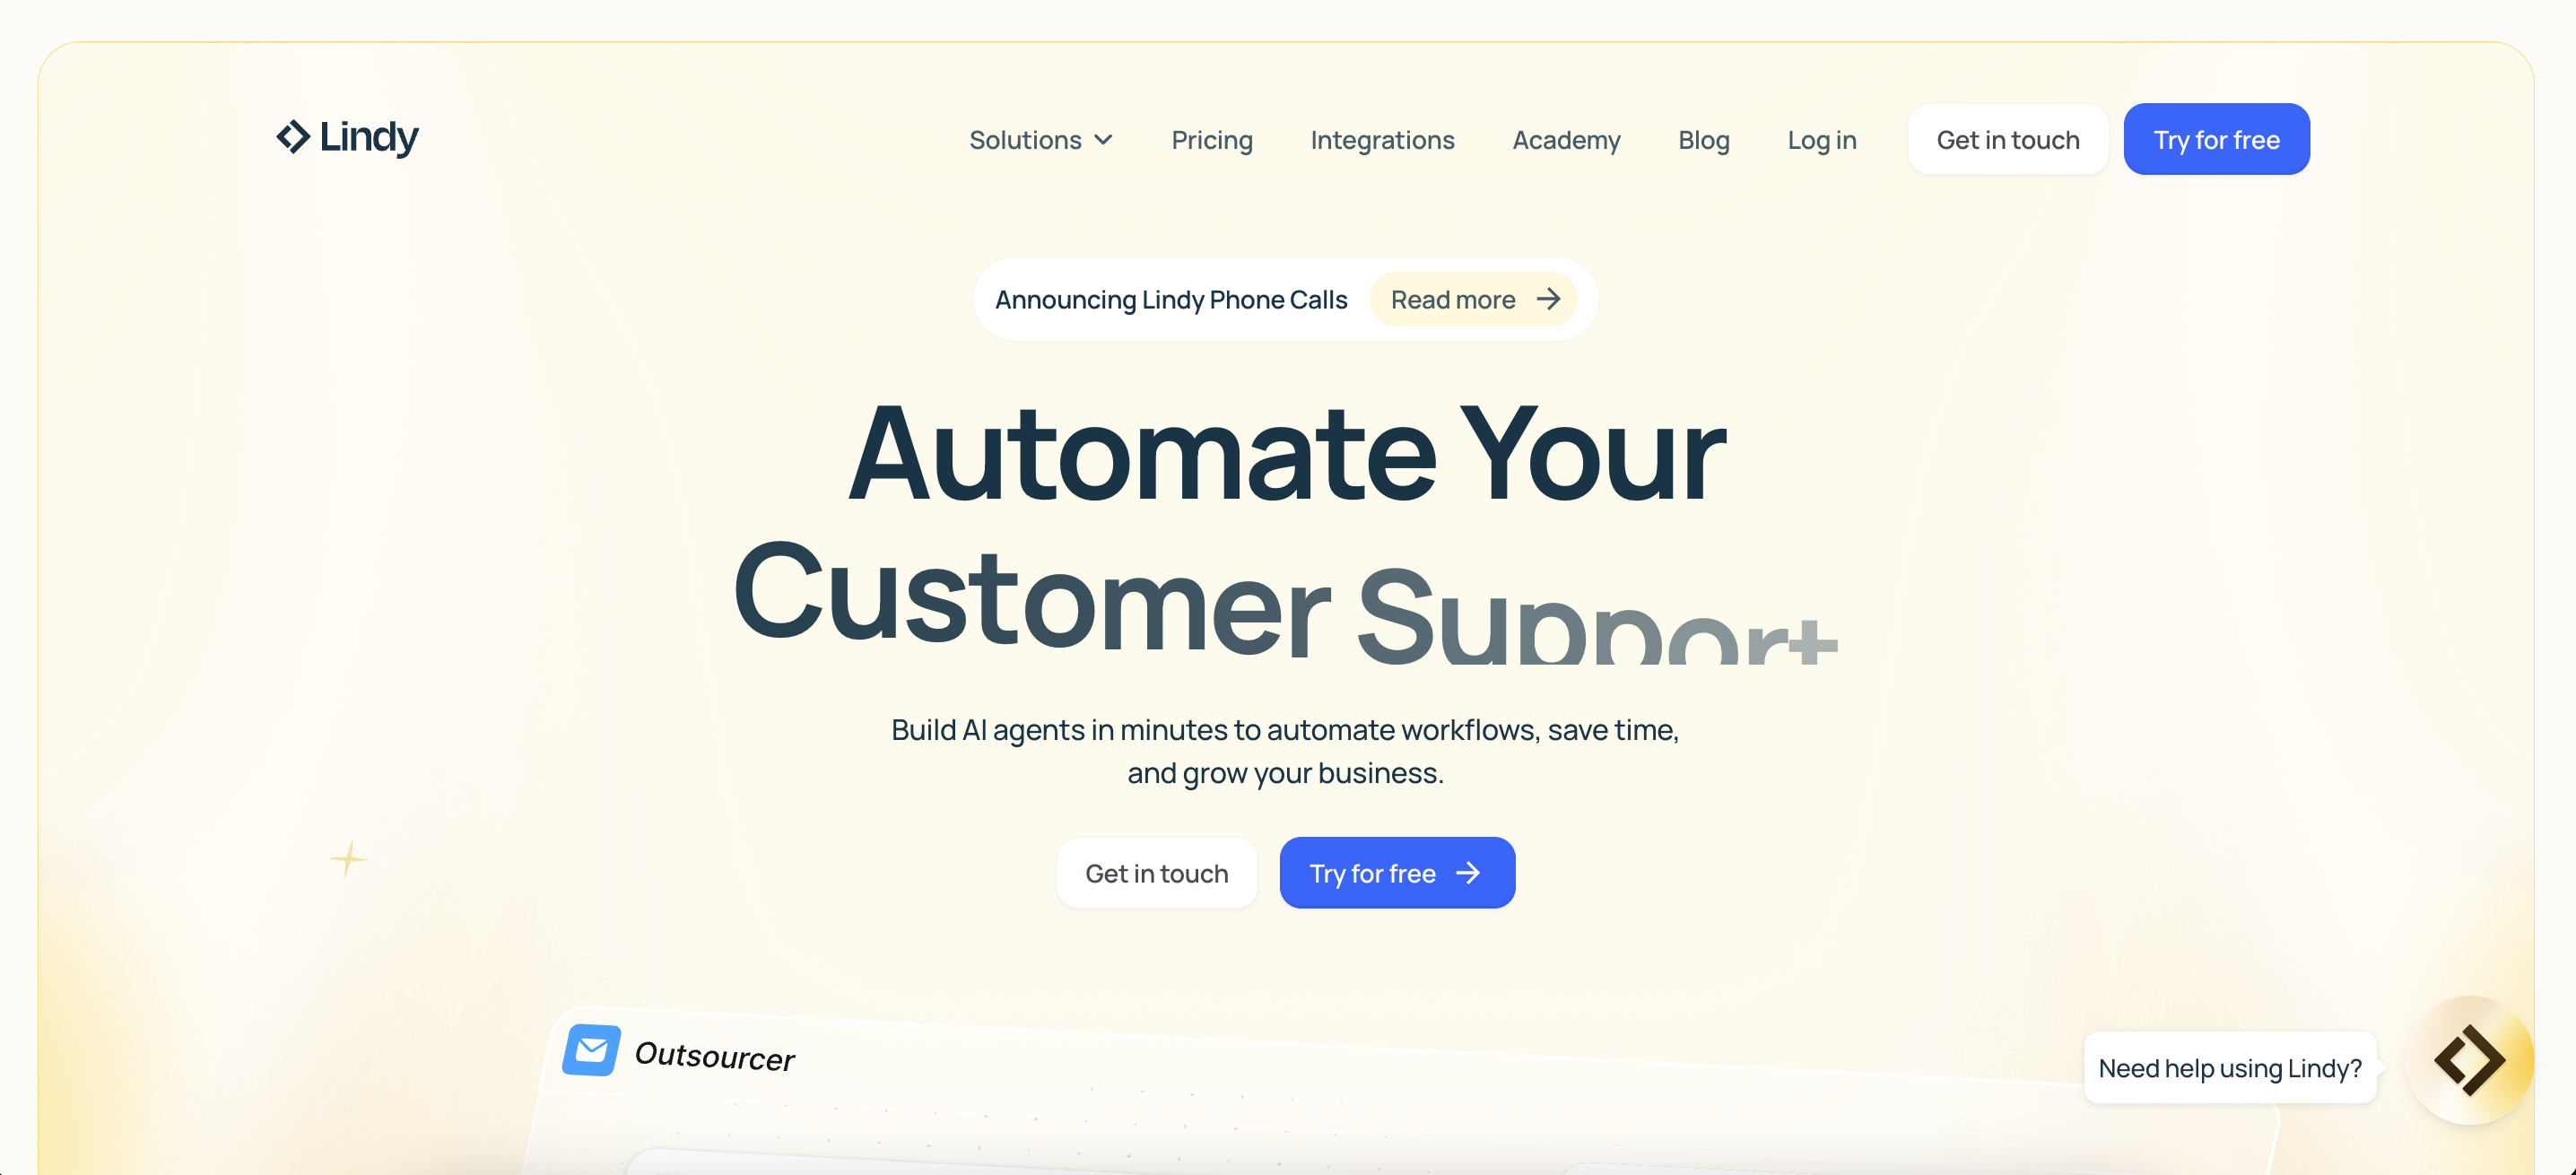Screen dimensions: 2576x1175
Task: Click the hero Get in touch link
Action: (x=1156, y=873)
